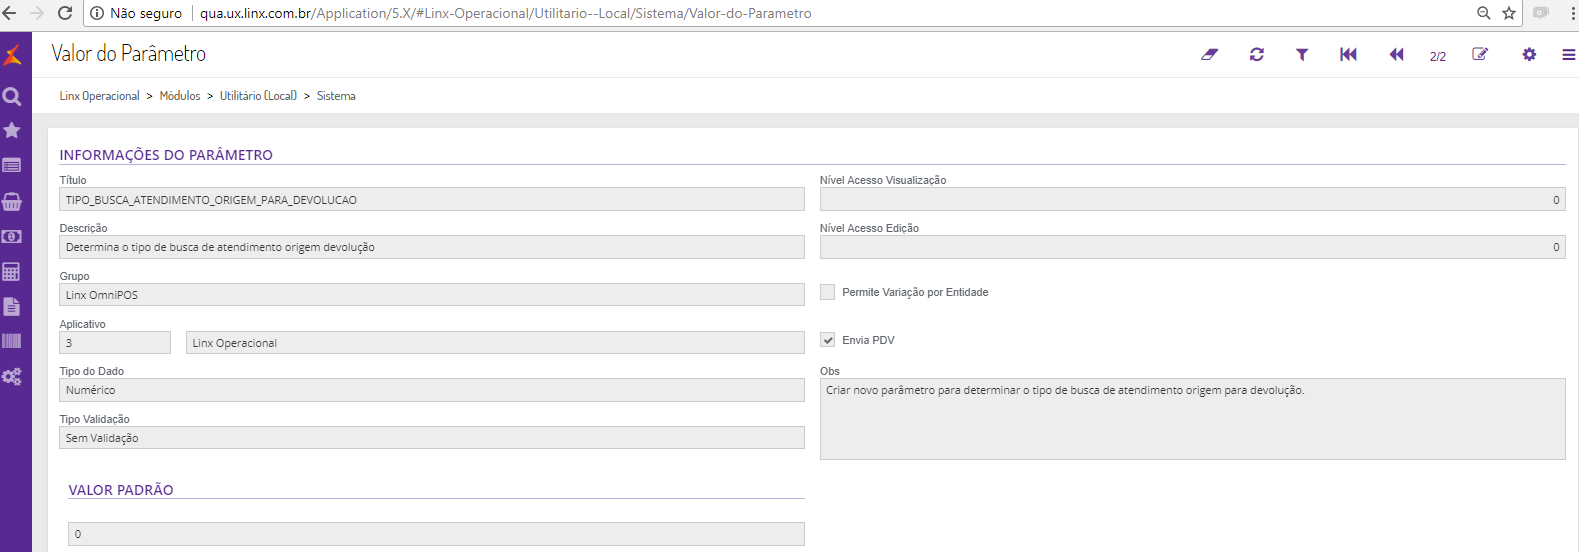Open favorites star in sidebar
Screen dimensions: 1579x552
click(x=12, y=130)
